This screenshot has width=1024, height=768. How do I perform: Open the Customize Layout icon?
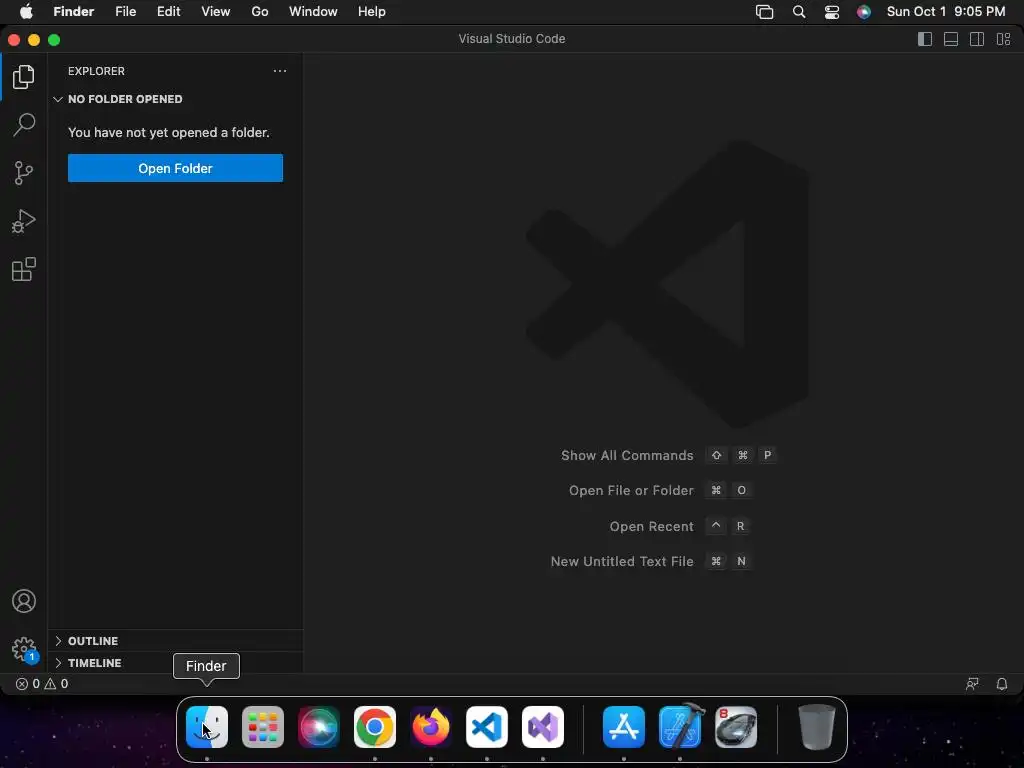point(1004,39)
